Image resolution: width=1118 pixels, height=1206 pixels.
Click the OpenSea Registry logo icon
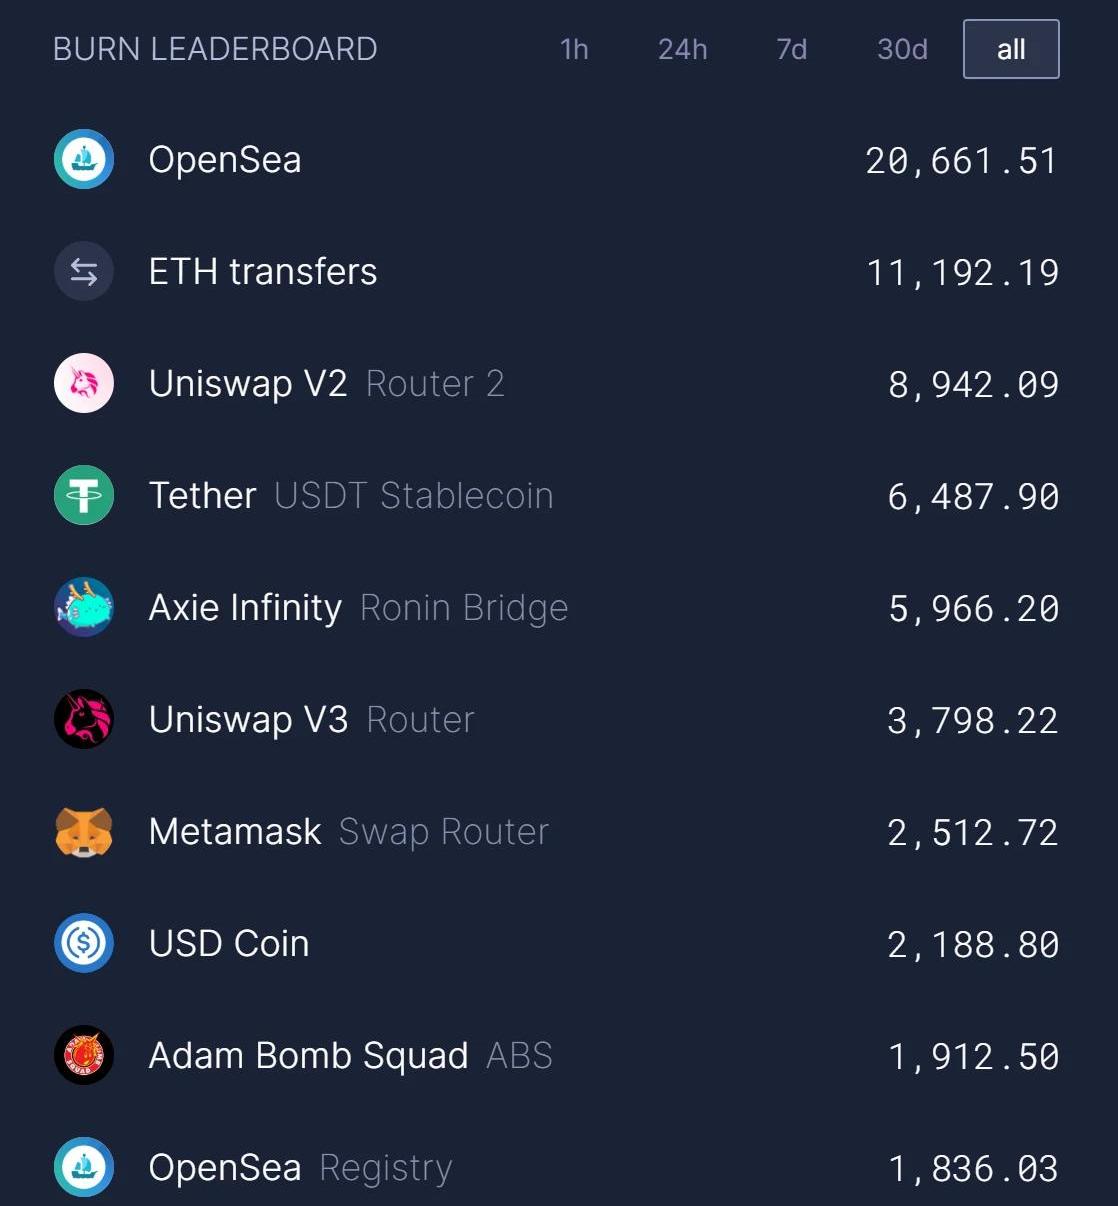pos(84,1167)
